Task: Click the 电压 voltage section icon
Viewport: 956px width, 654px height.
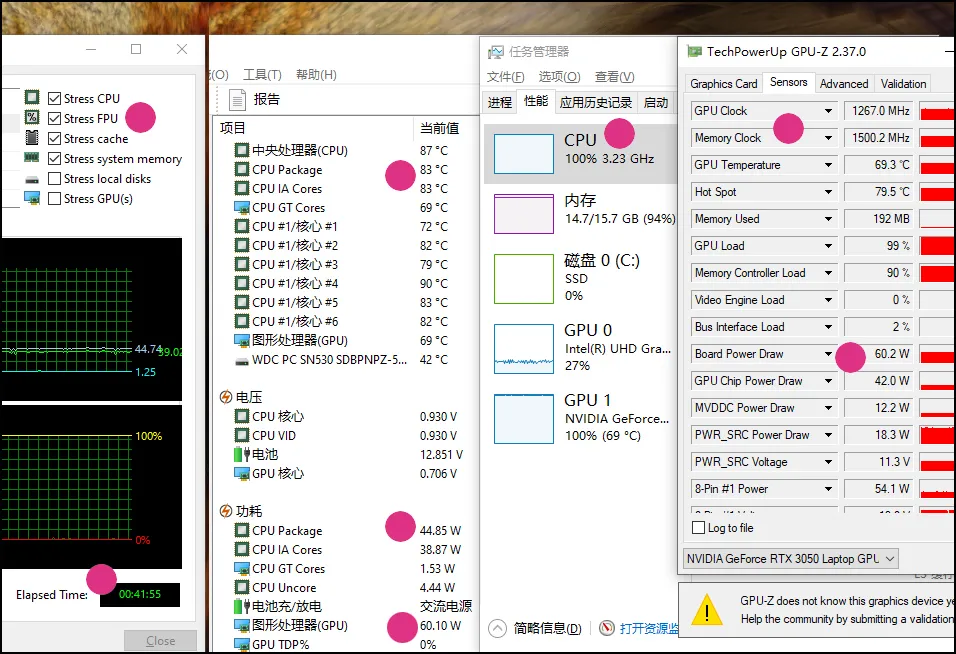Action: (x=226, y=397)
